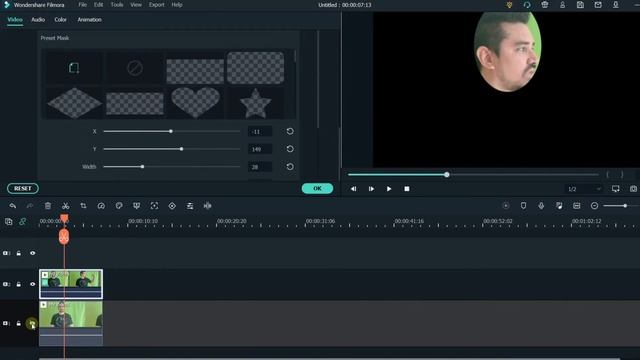This screenshot has height=360, width=640.
Task: Open the Tools menu
Action: 117,5
